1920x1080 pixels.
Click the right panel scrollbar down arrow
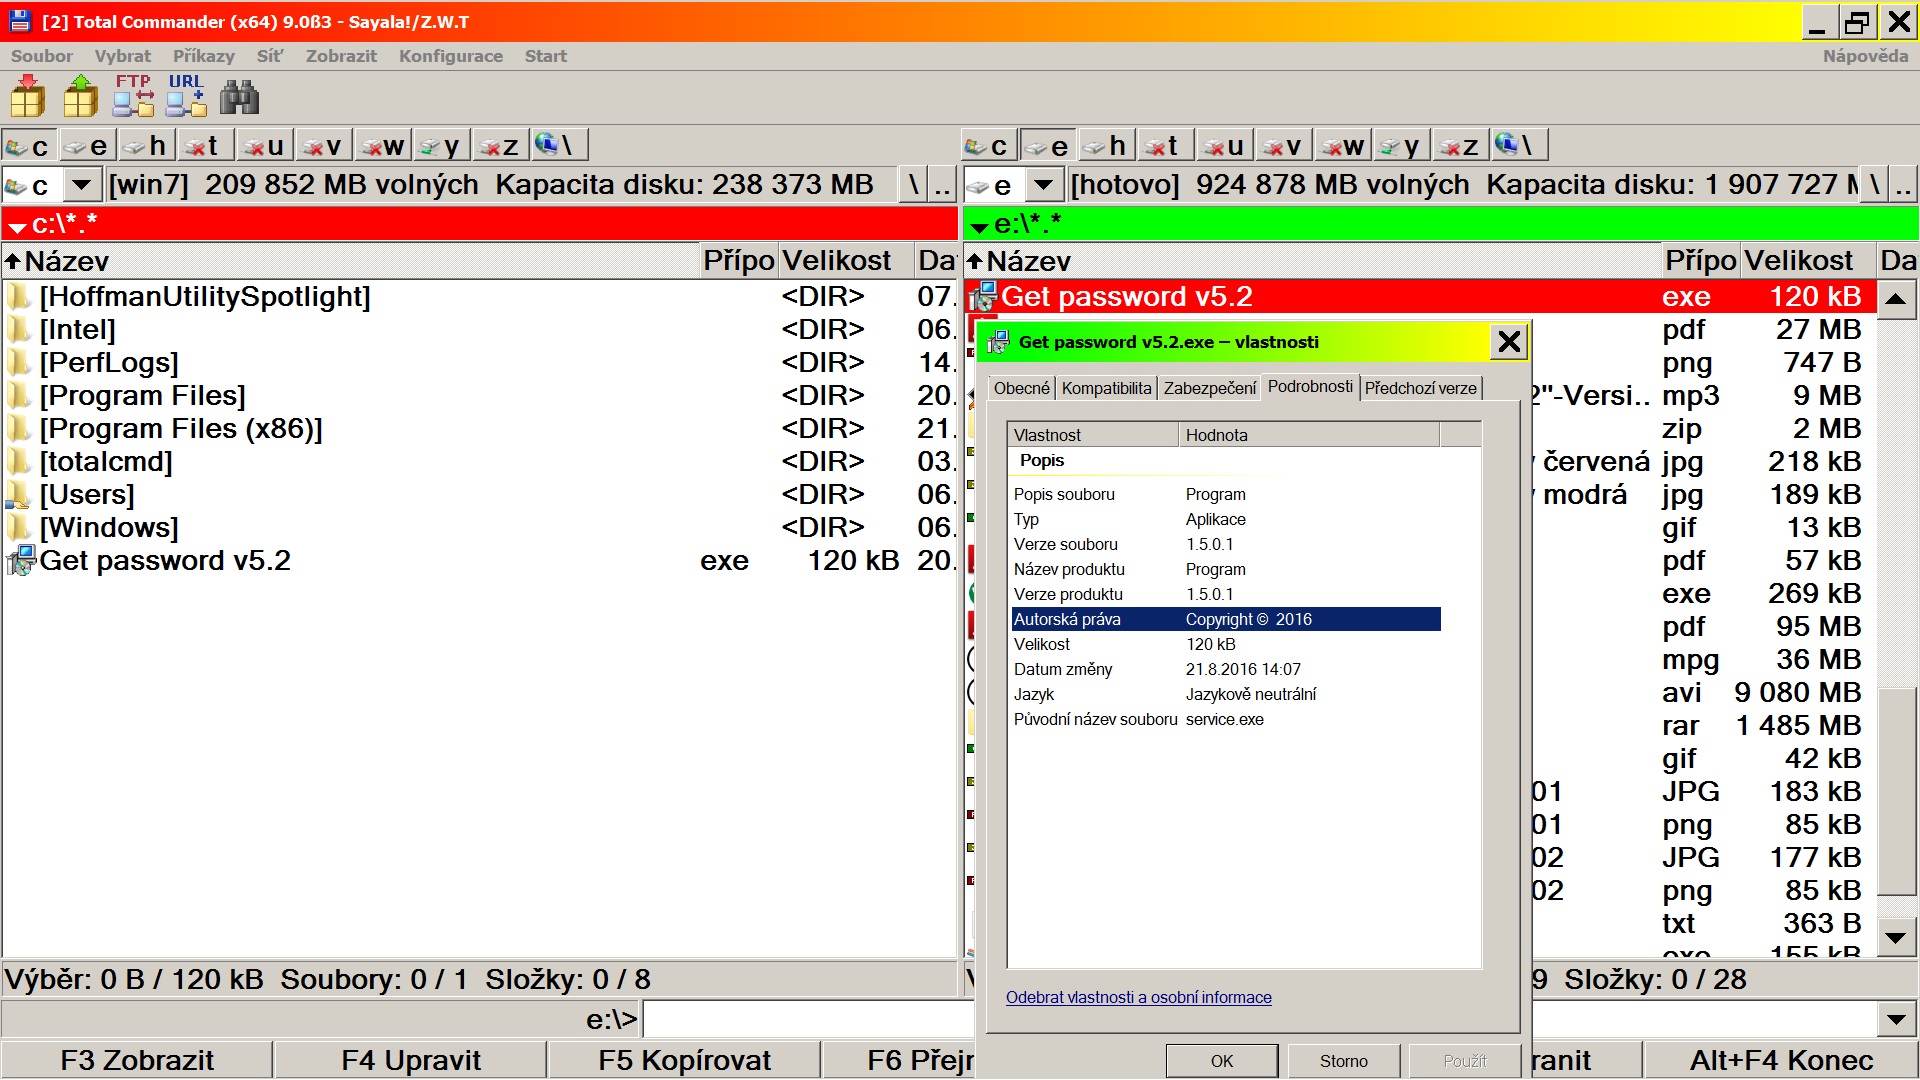(1895, 938)
